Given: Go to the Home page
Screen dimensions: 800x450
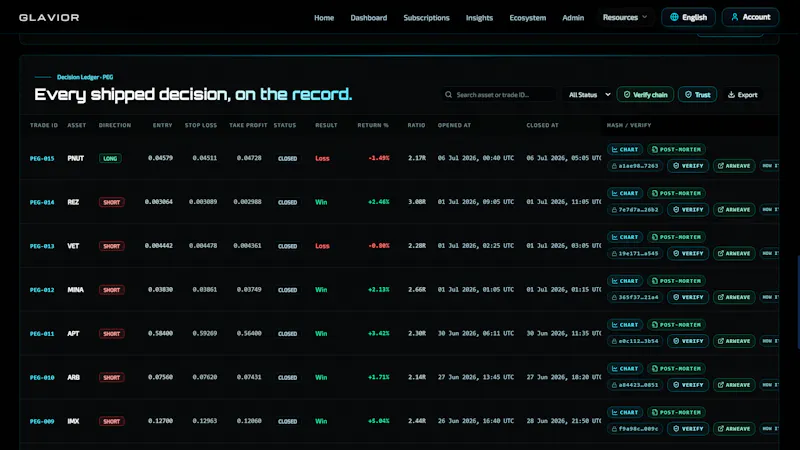Looking at the screenshot, I should coord(324,18).
